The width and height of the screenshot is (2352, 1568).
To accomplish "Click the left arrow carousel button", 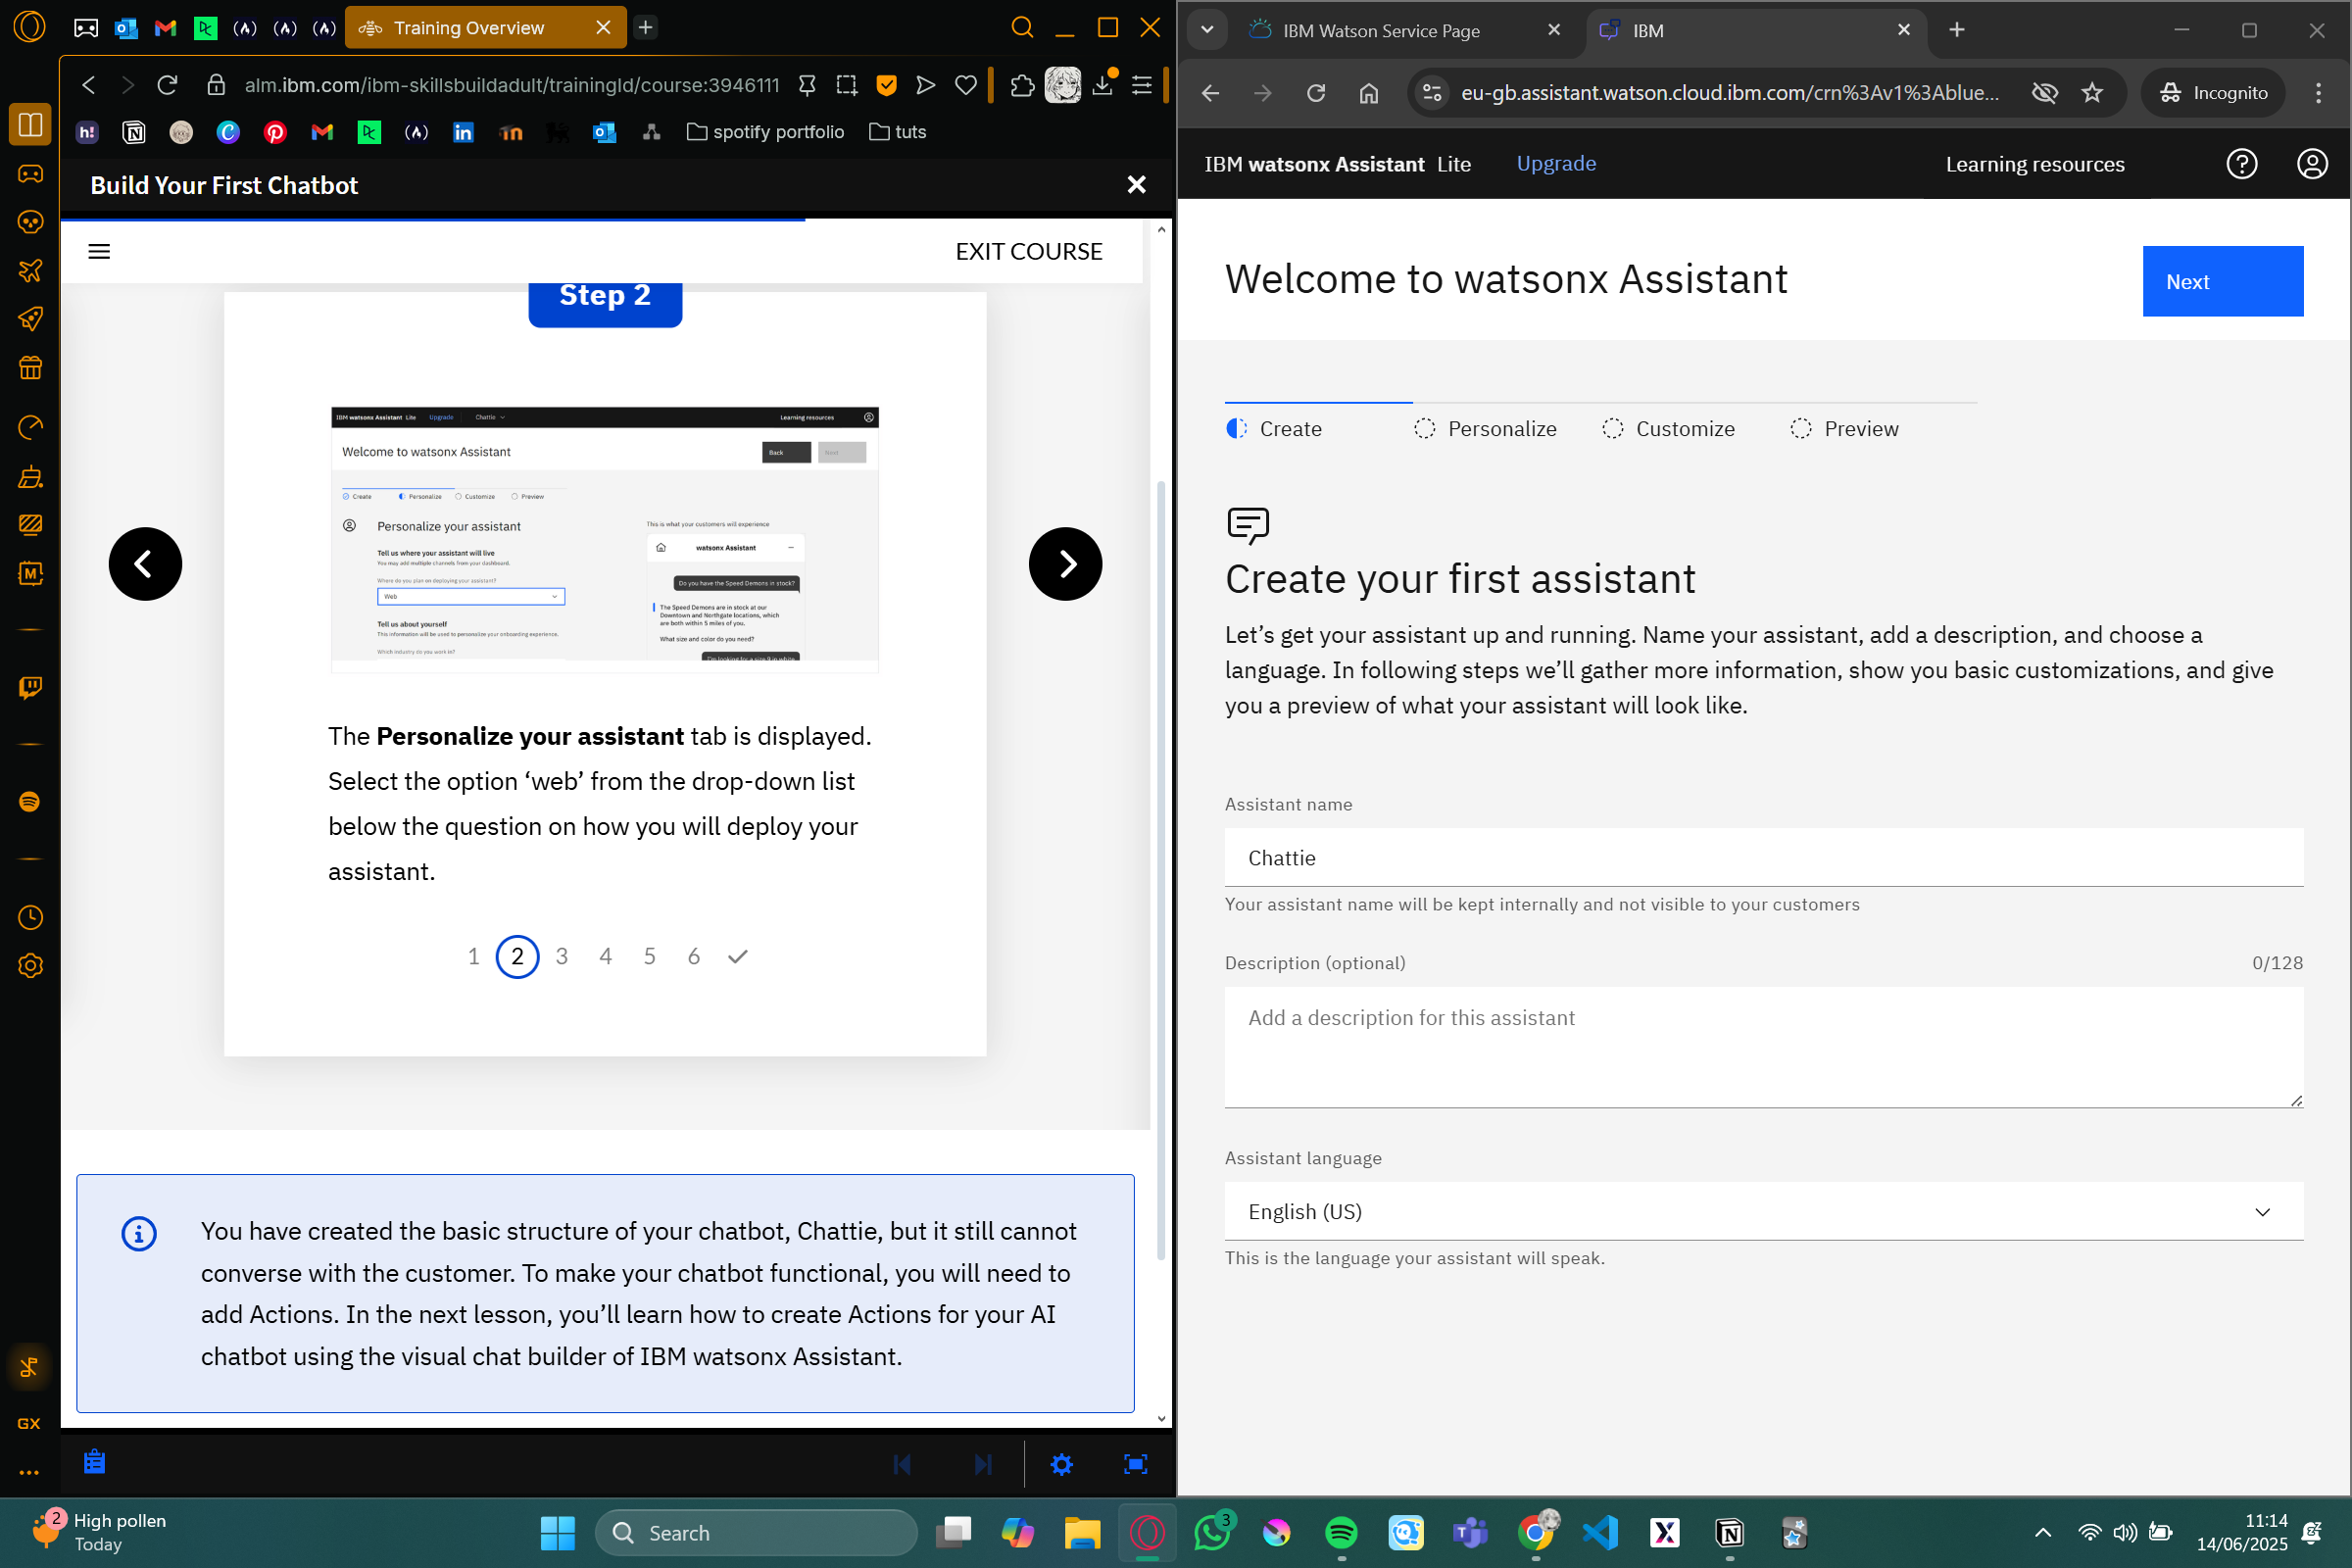I will click(x=145, y=564).
